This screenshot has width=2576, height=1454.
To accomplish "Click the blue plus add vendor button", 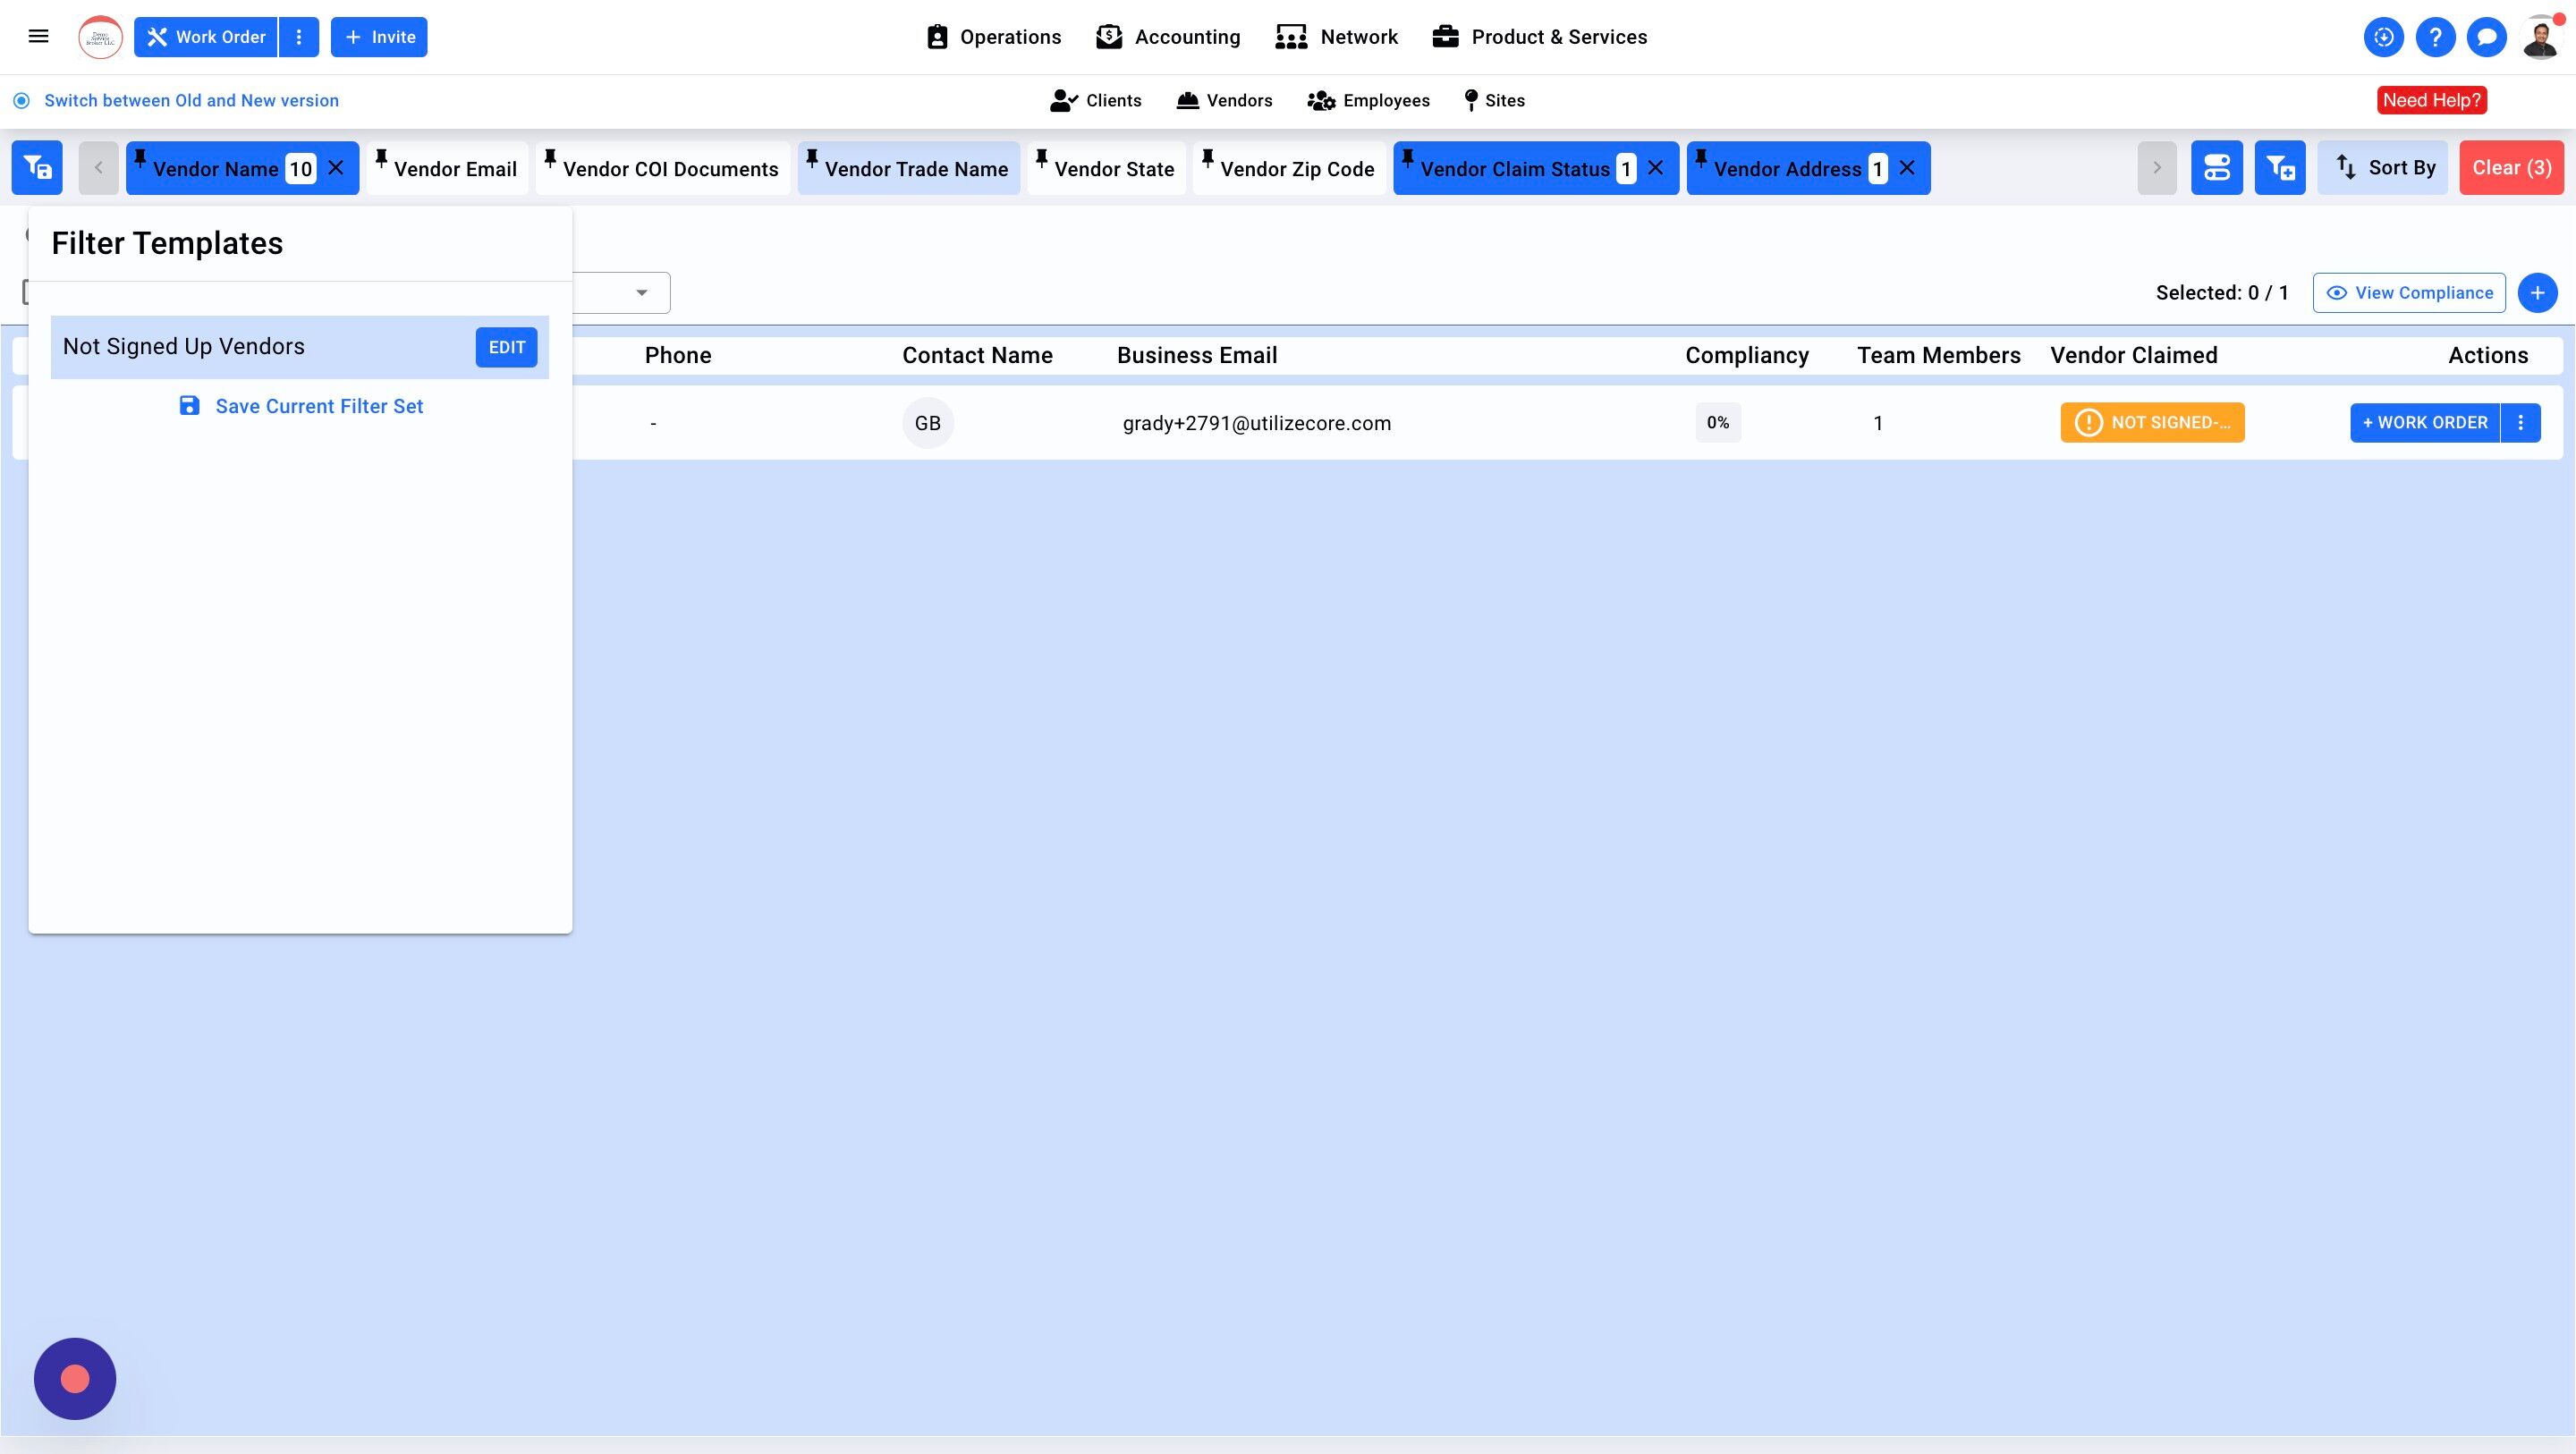I will (x=2537, y=293).
